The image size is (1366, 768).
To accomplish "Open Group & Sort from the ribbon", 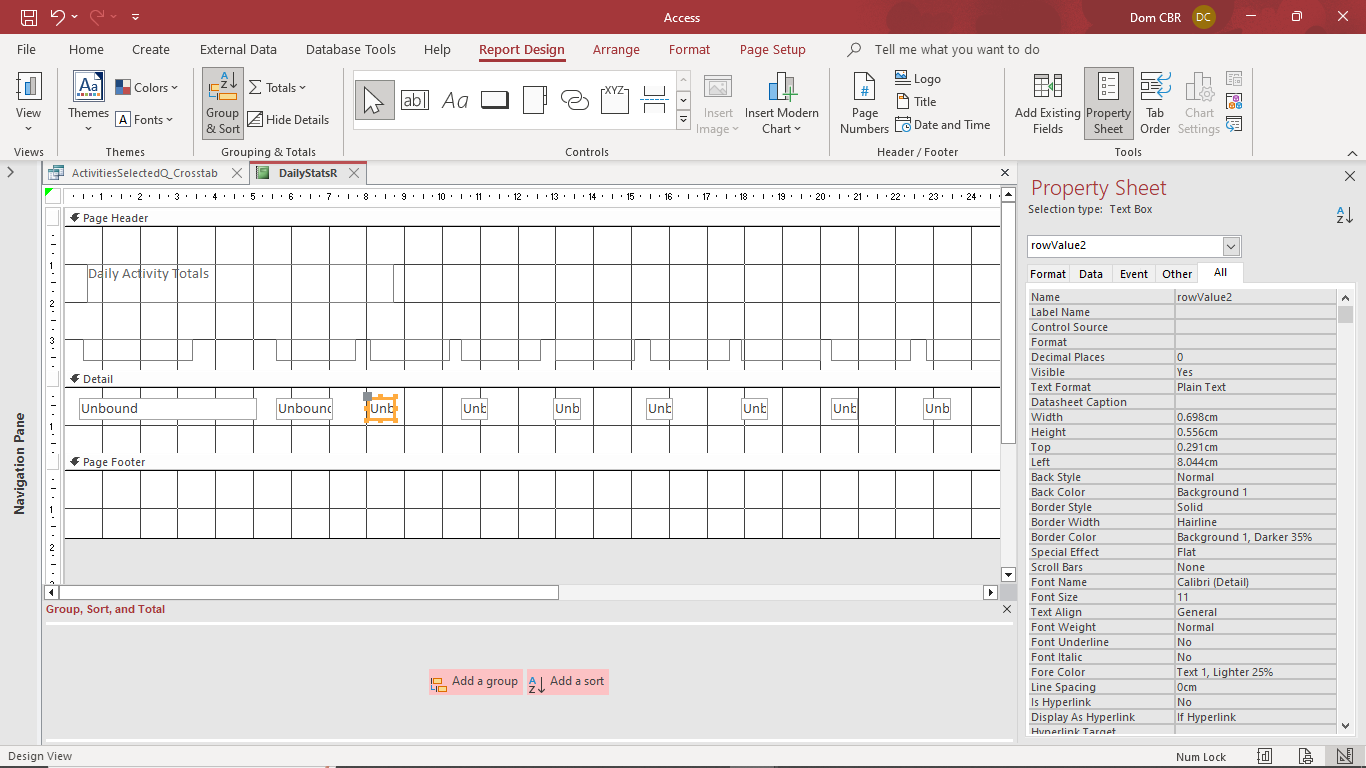I will [x=221, y=103].
